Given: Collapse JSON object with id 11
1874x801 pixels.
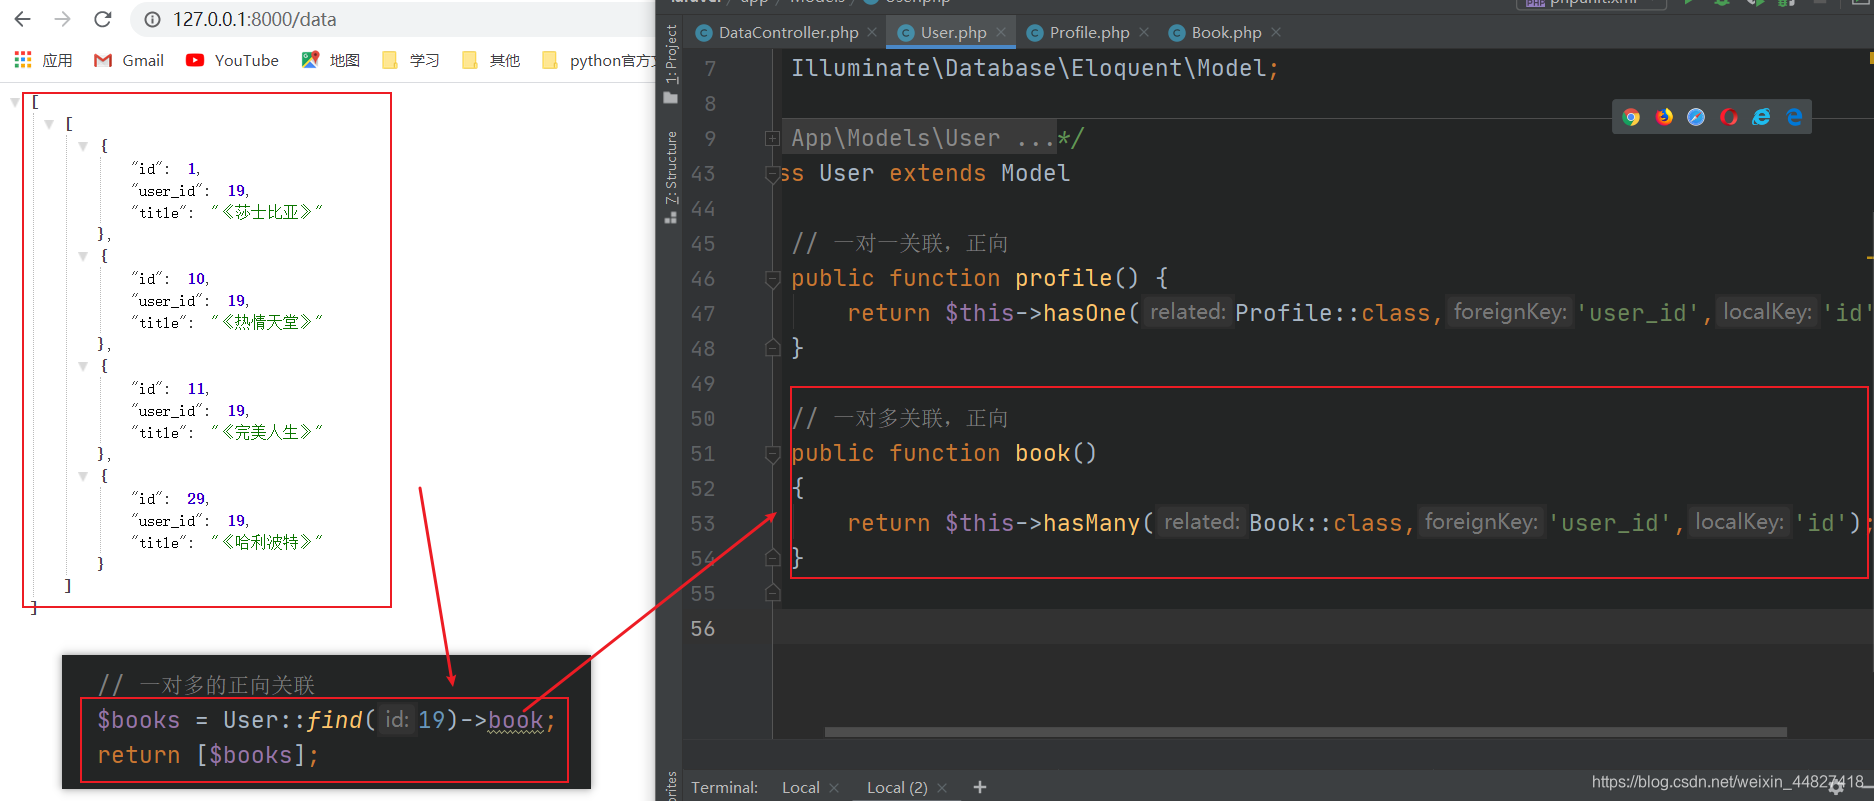Looking at the screenshot, I should pos(83,366).
